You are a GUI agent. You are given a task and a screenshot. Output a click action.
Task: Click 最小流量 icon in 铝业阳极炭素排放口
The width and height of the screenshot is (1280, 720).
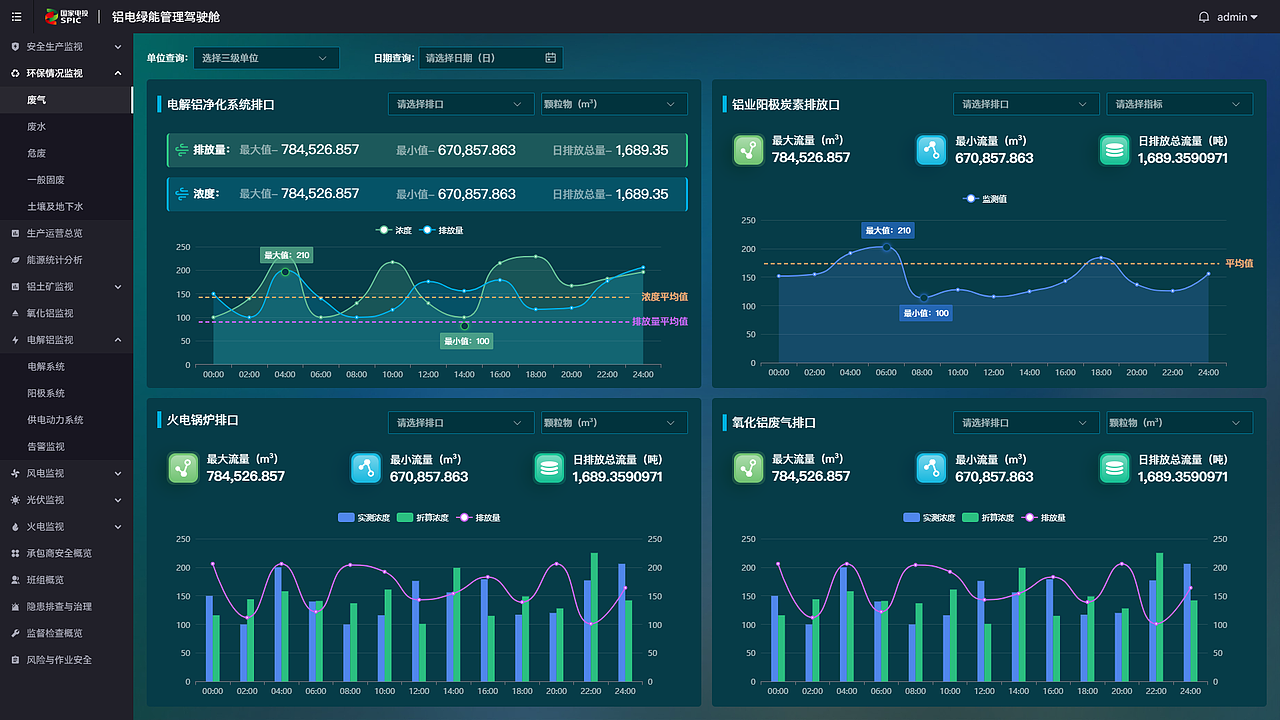(931, 150)
